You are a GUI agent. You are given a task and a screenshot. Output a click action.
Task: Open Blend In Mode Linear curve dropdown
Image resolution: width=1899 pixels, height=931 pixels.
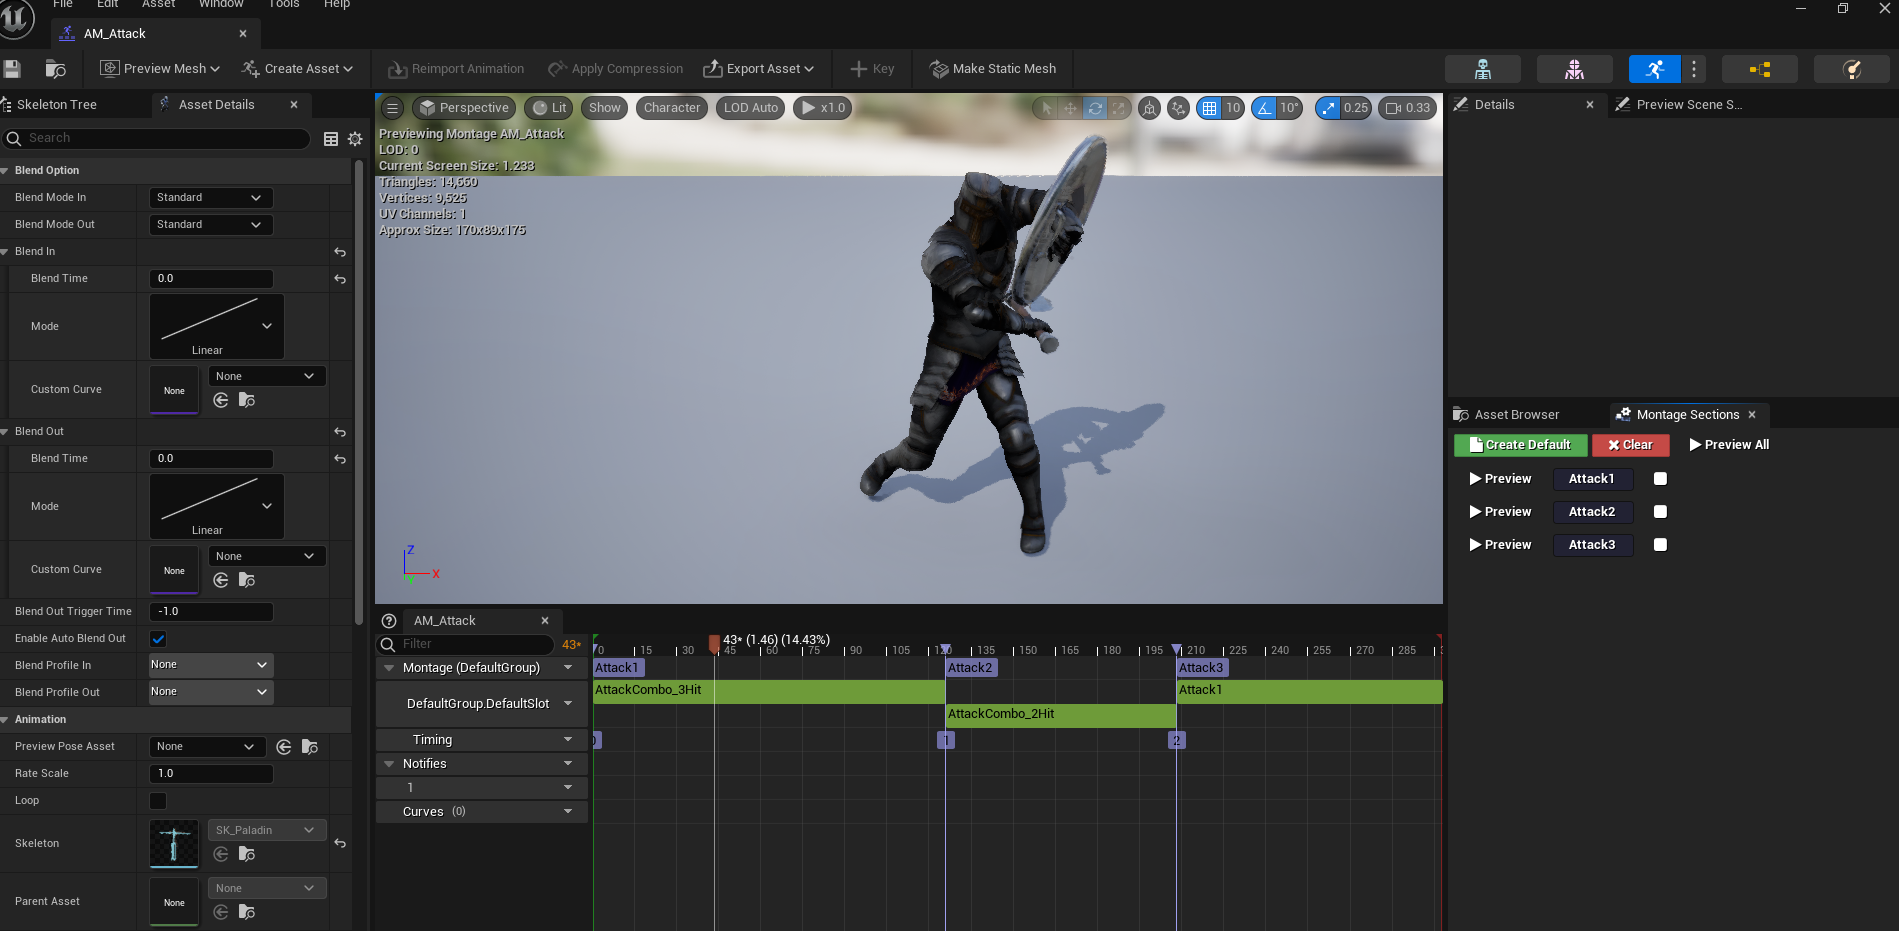pos(217,327)
